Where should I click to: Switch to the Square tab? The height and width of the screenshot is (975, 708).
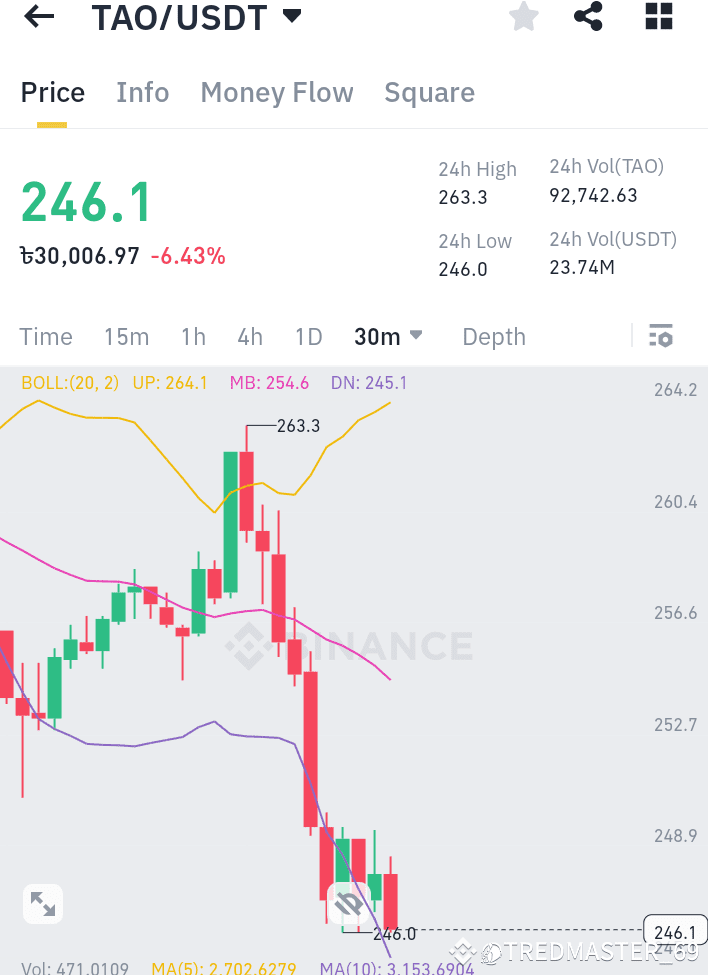click(430, 92)
